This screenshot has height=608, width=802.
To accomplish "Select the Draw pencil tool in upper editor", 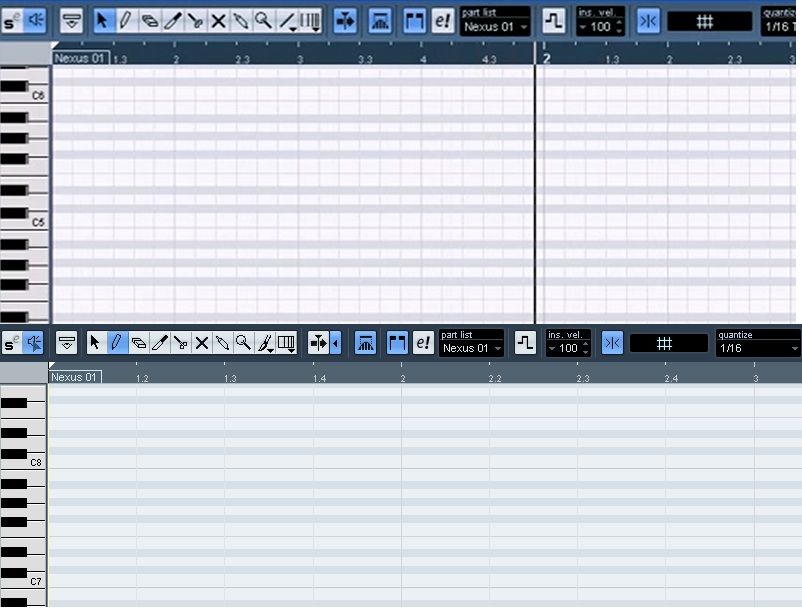I will click(x=125, y=19).
